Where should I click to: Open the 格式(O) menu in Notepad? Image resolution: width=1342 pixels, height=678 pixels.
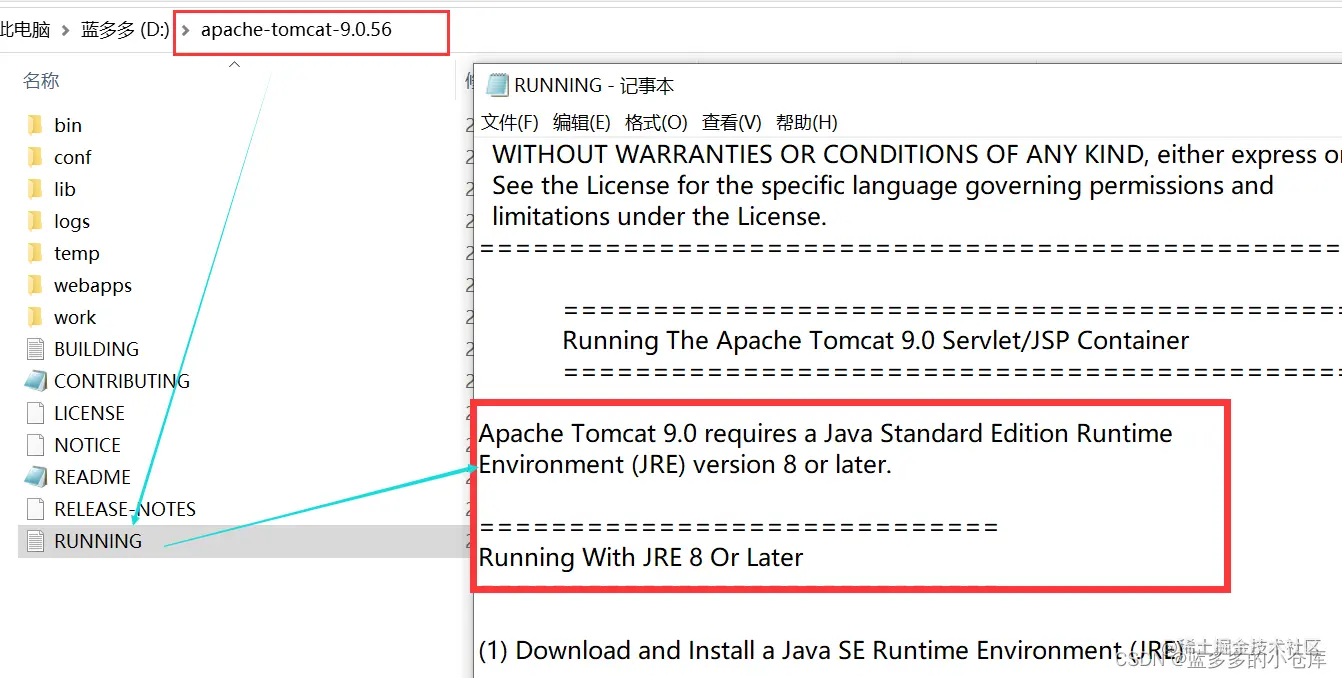pyautogui.click(x=656, y=122)
